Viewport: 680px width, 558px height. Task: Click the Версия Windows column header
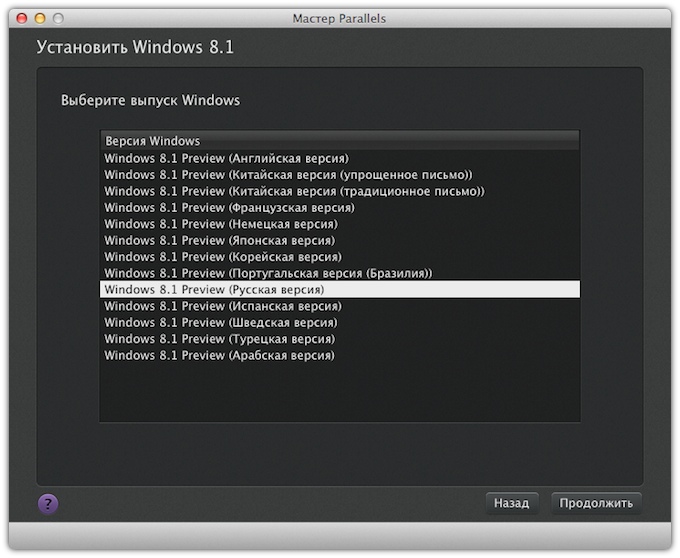[340, 141]
